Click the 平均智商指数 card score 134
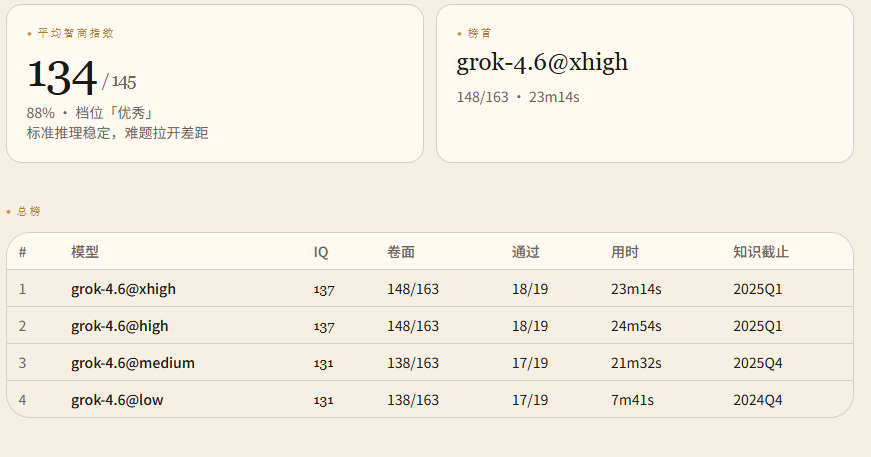 pyautogui.click(x=62, y=77)
